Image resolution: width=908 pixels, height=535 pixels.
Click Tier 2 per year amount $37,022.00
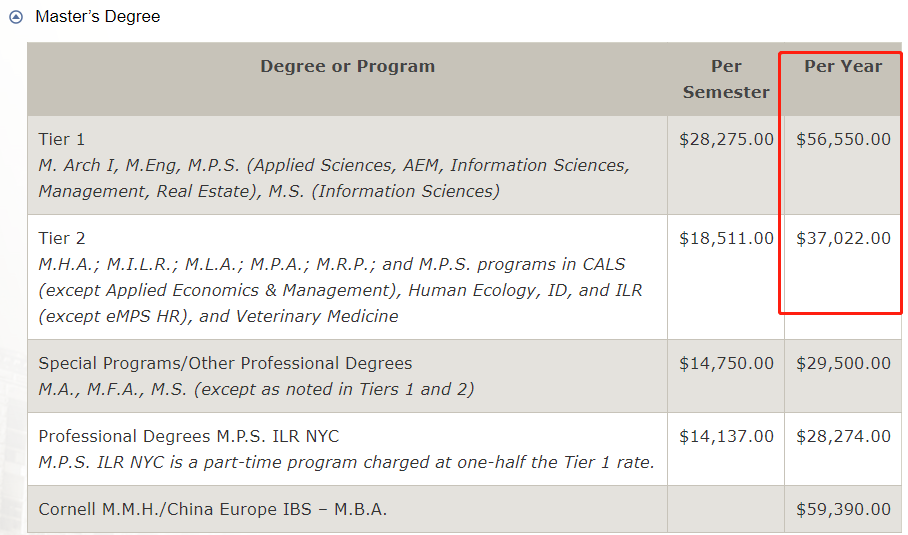(x=843, y=238)
